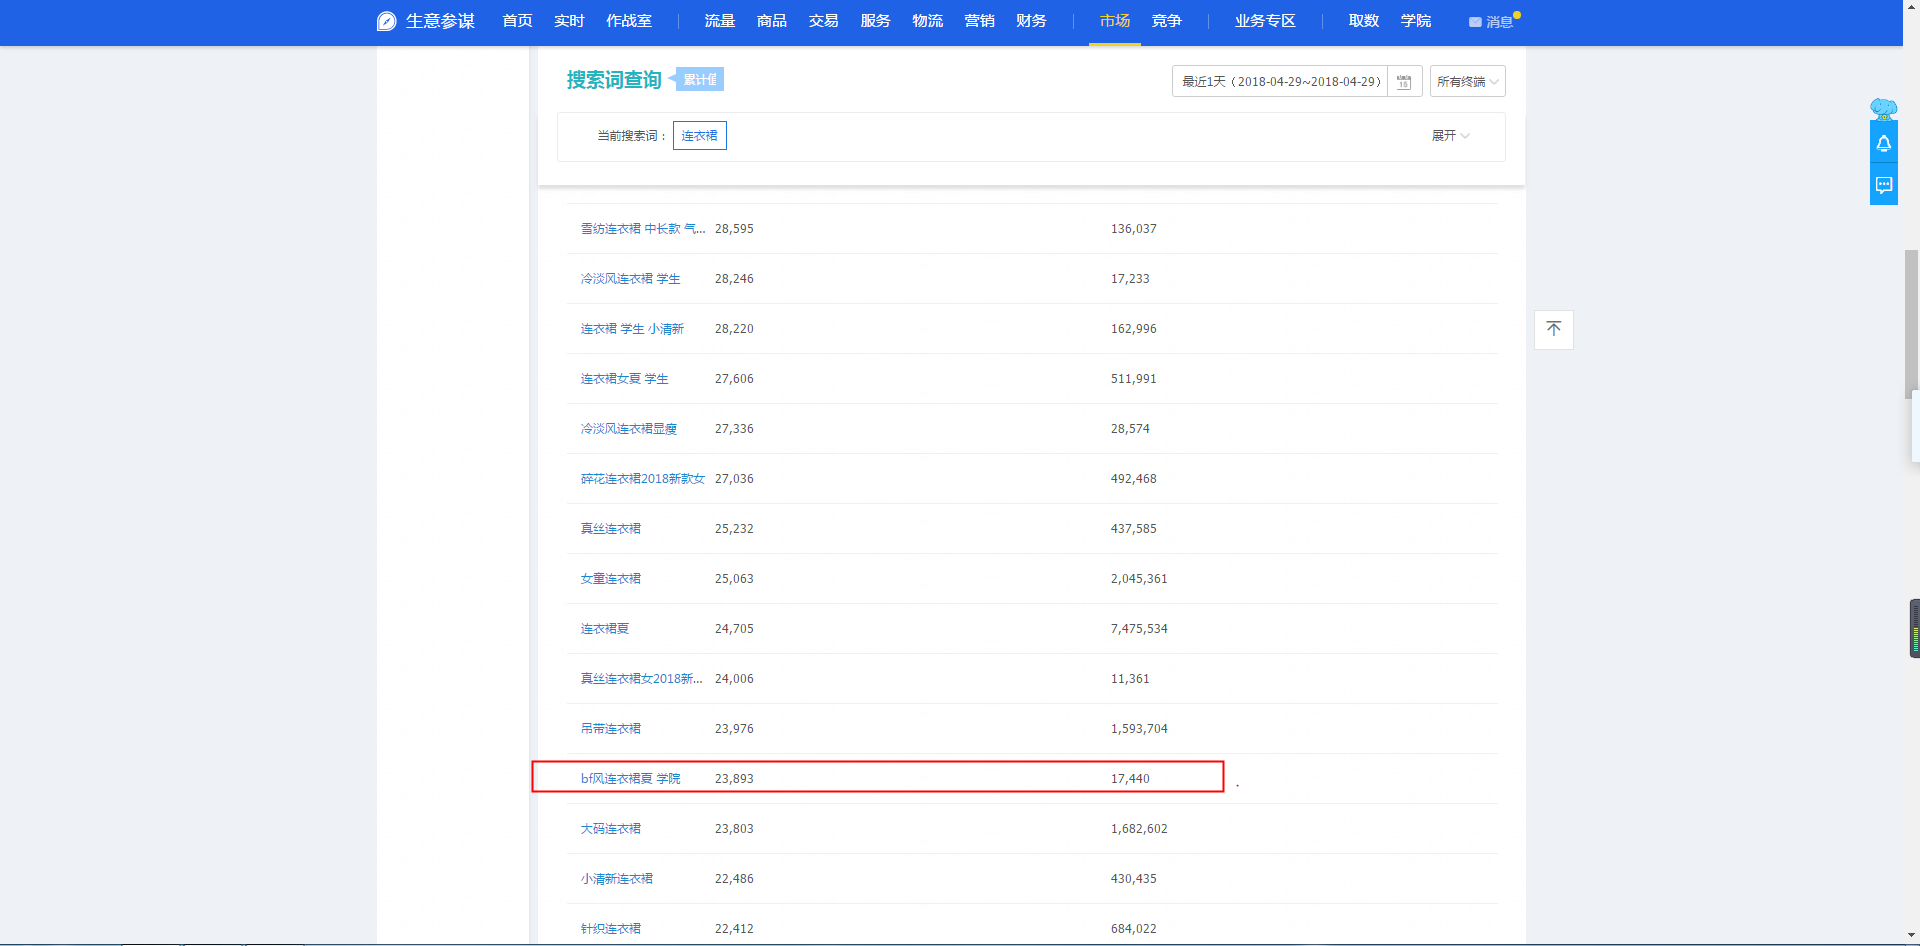Viewport: 1920px width, 946px height.
Task: Open the 实时 menu
Action: (x=569, y=21)
